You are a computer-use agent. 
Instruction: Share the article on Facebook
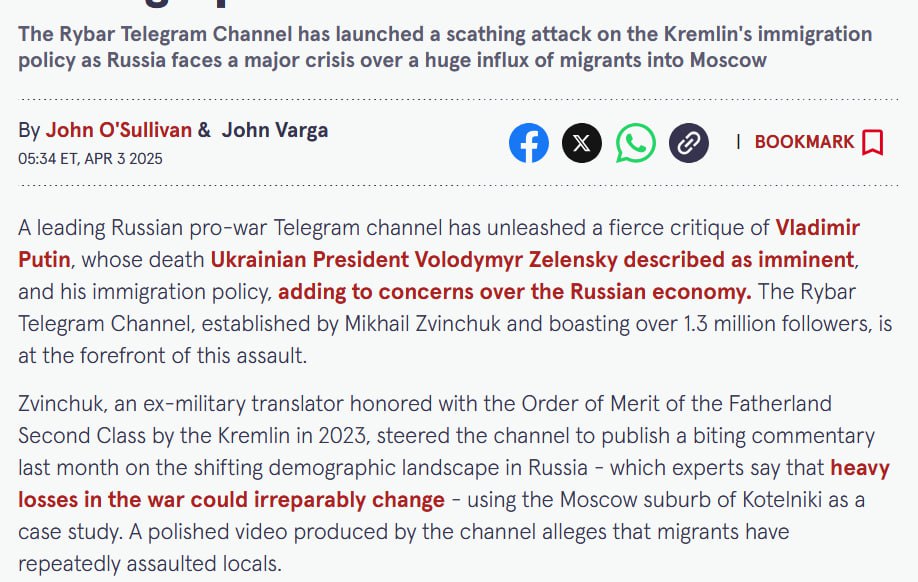529,142
